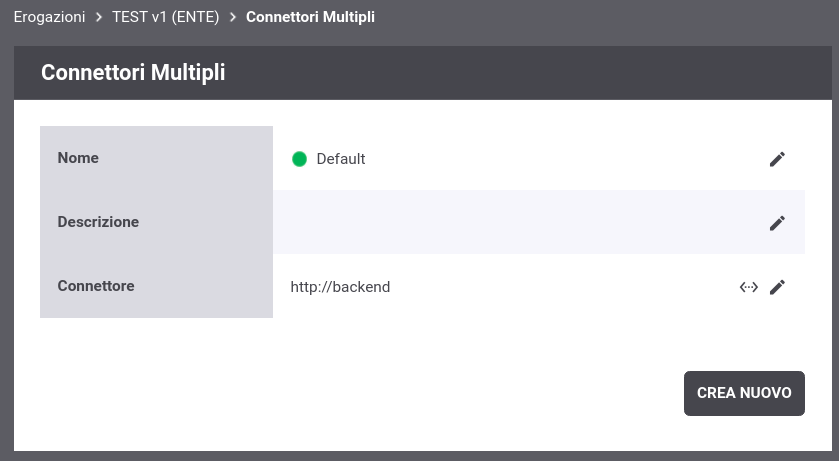Click the Nome field label
Image resolution: width=839 pixels, height=461 pixels.
pos(78,158)
